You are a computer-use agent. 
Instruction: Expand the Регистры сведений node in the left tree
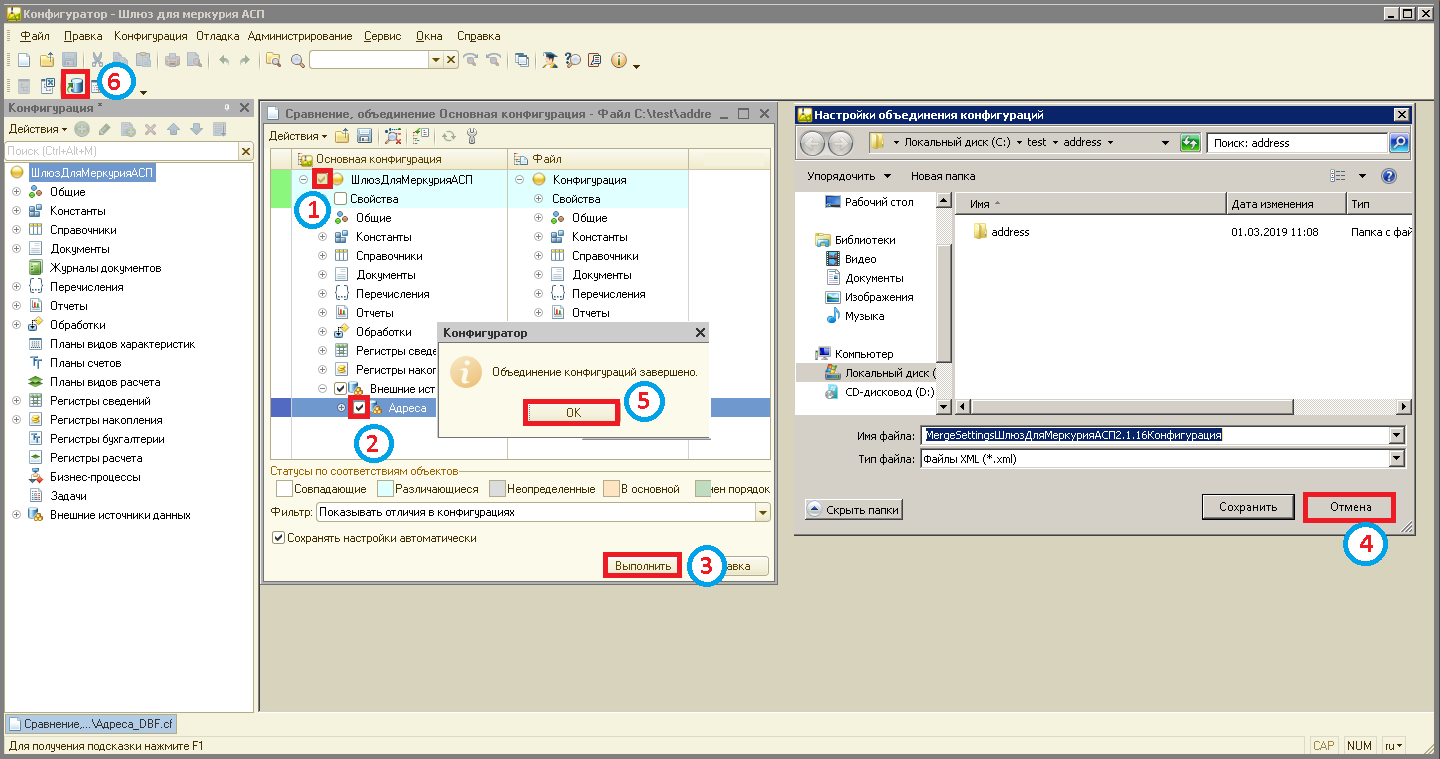tap(16, 401)
